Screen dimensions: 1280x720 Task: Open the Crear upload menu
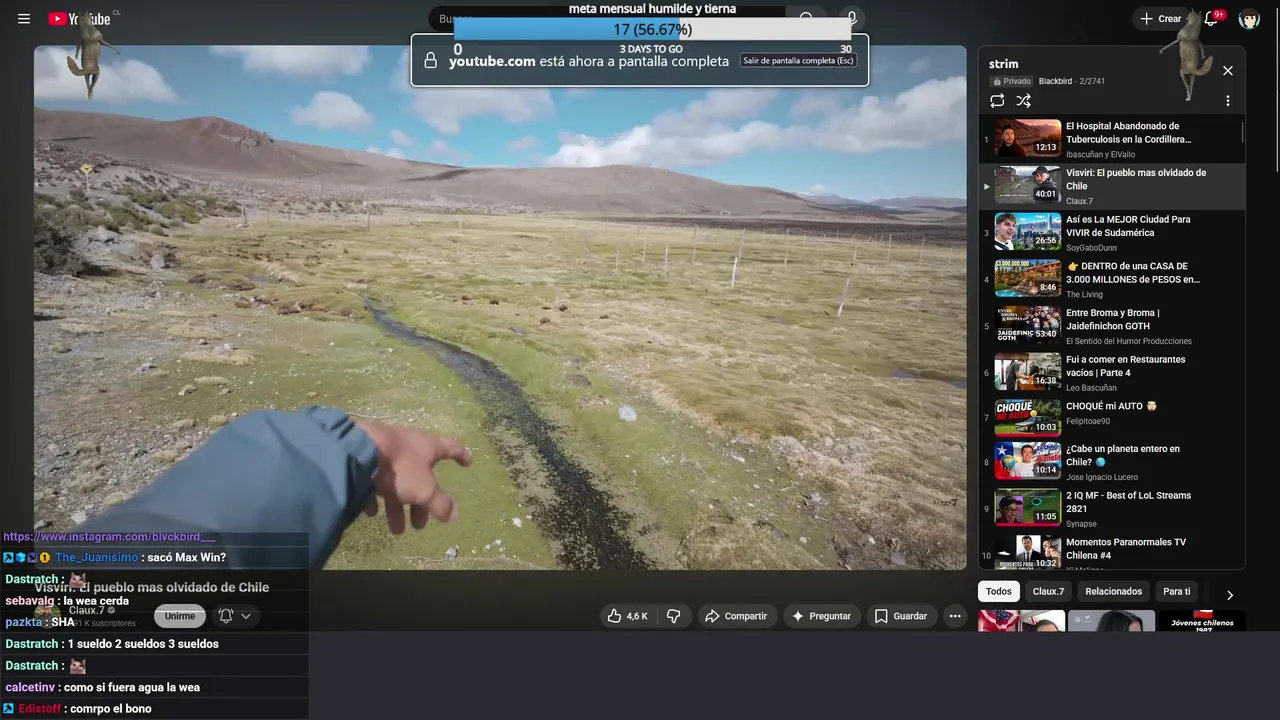[1161, 19]
